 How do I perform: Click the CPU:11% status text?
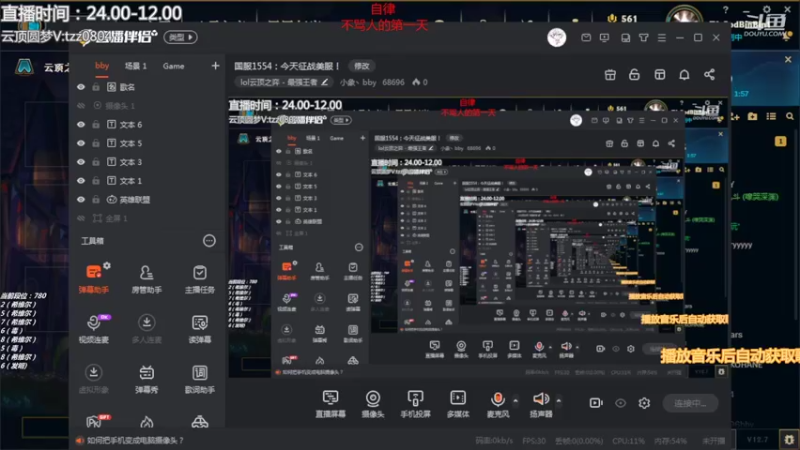pos(630,440)
